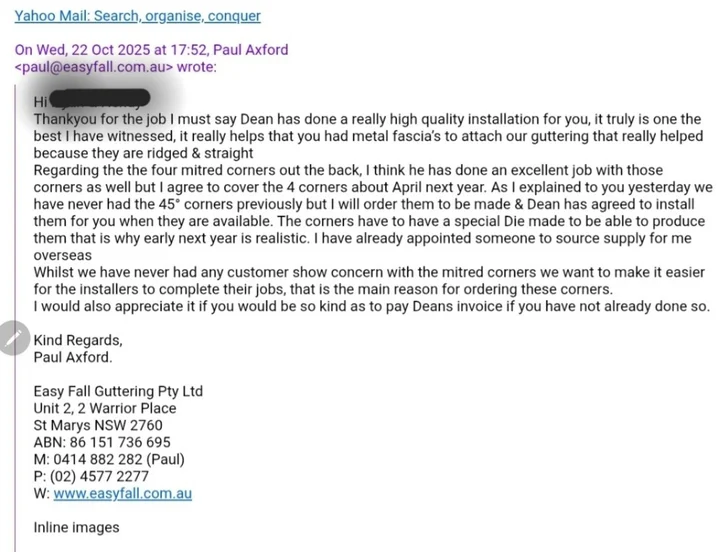Click the blacked-out recipient name after Hi

click(99, 99)
